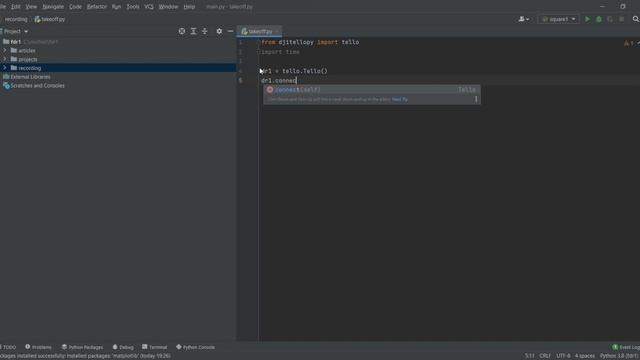Change CRLF line separator in status bar
This screenshot has height=360, width=640.
pyautogui.click(x=545, y=356)
